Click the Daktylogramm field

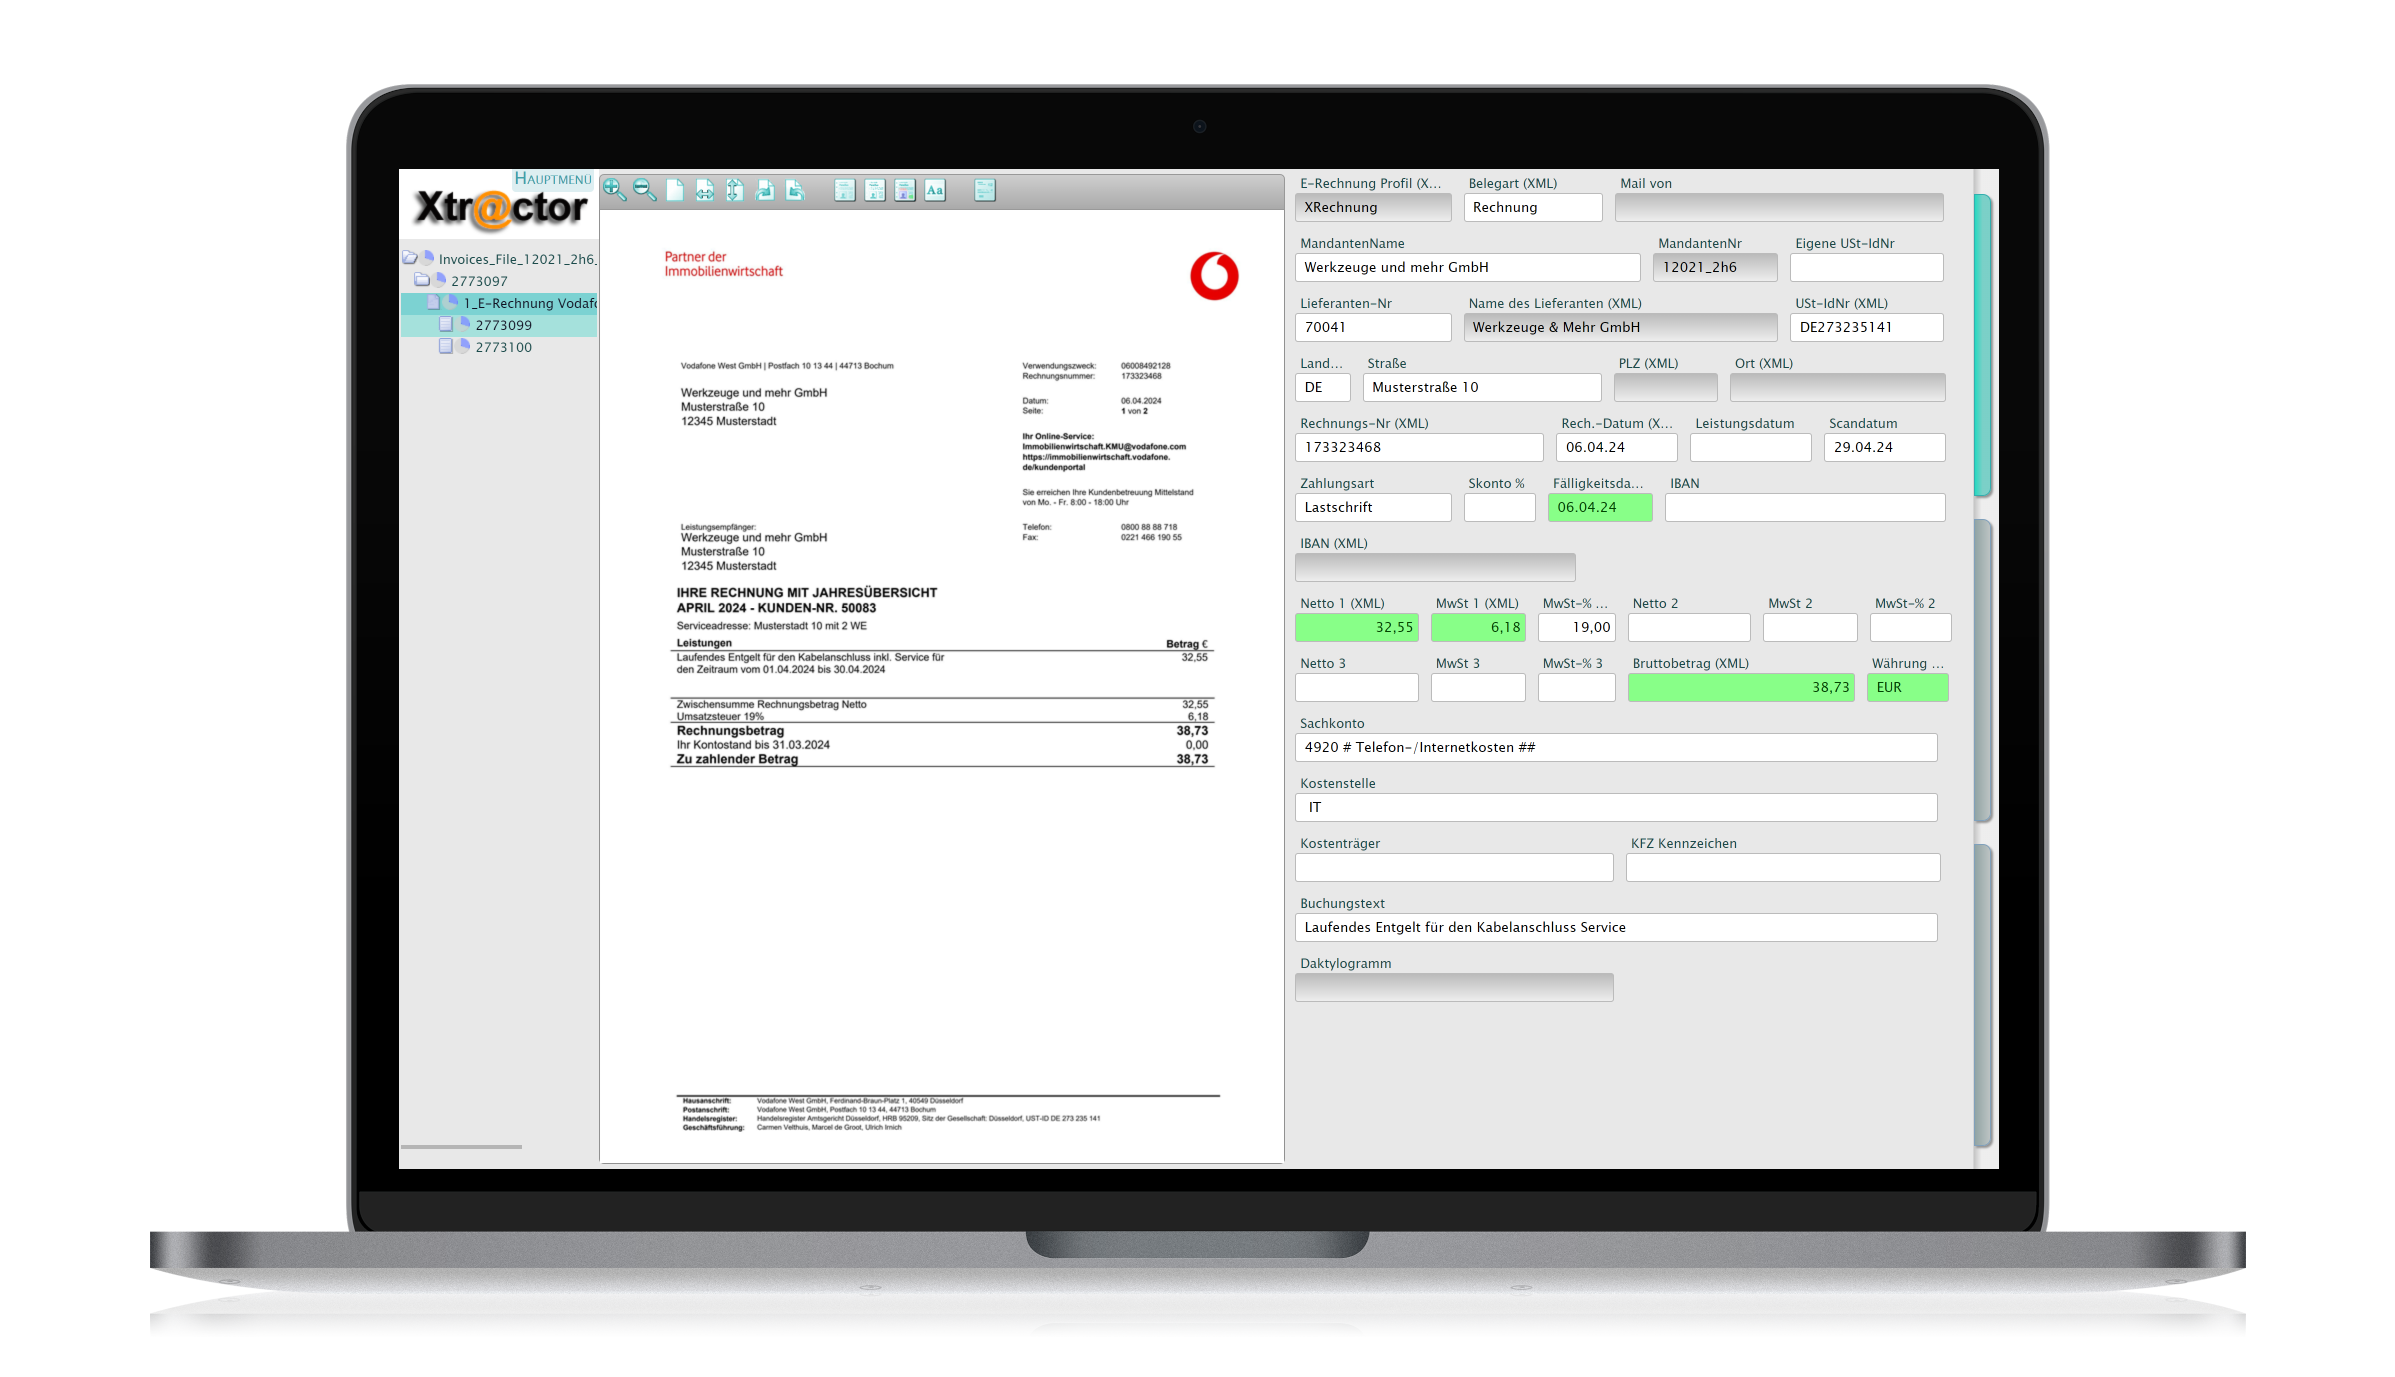[1454, 987]
